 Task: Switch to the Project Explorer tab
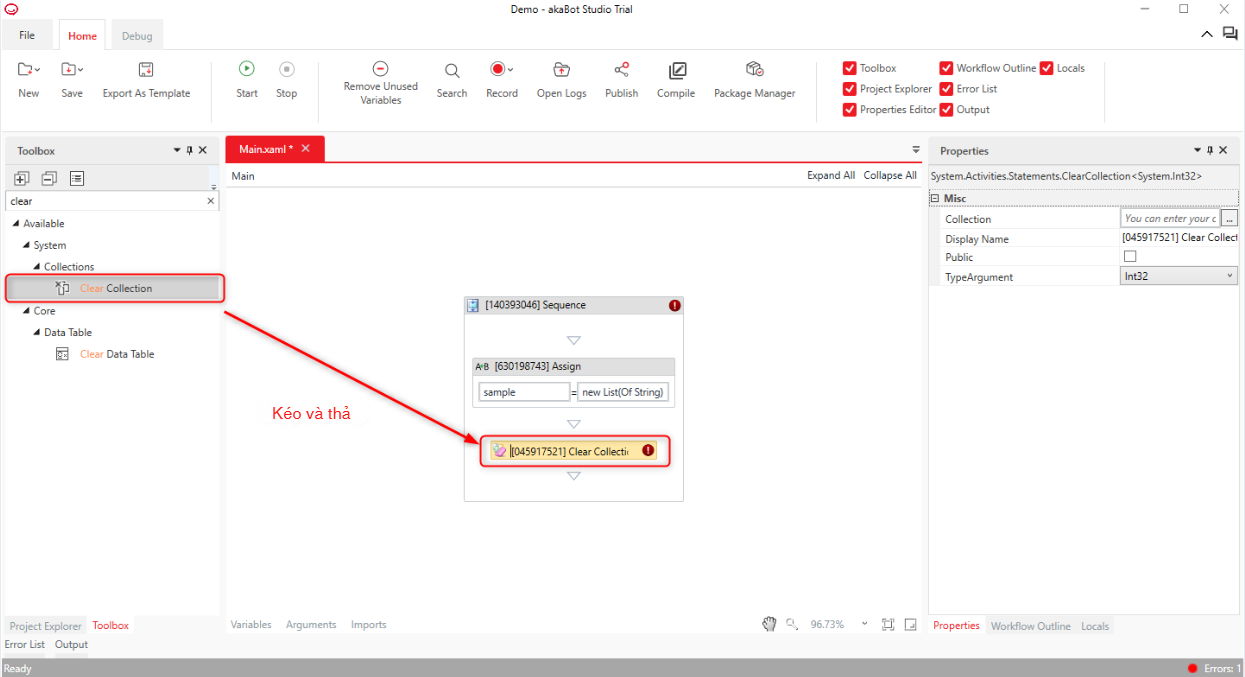pos(45,626)
